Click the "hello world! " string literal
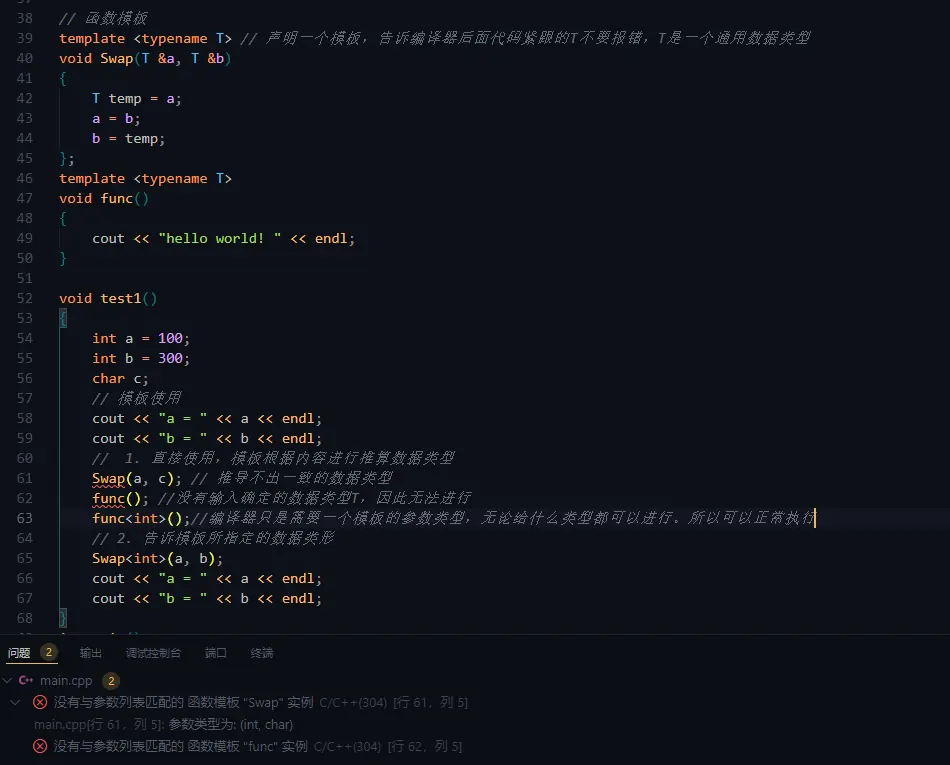 [x=220, y=239]
